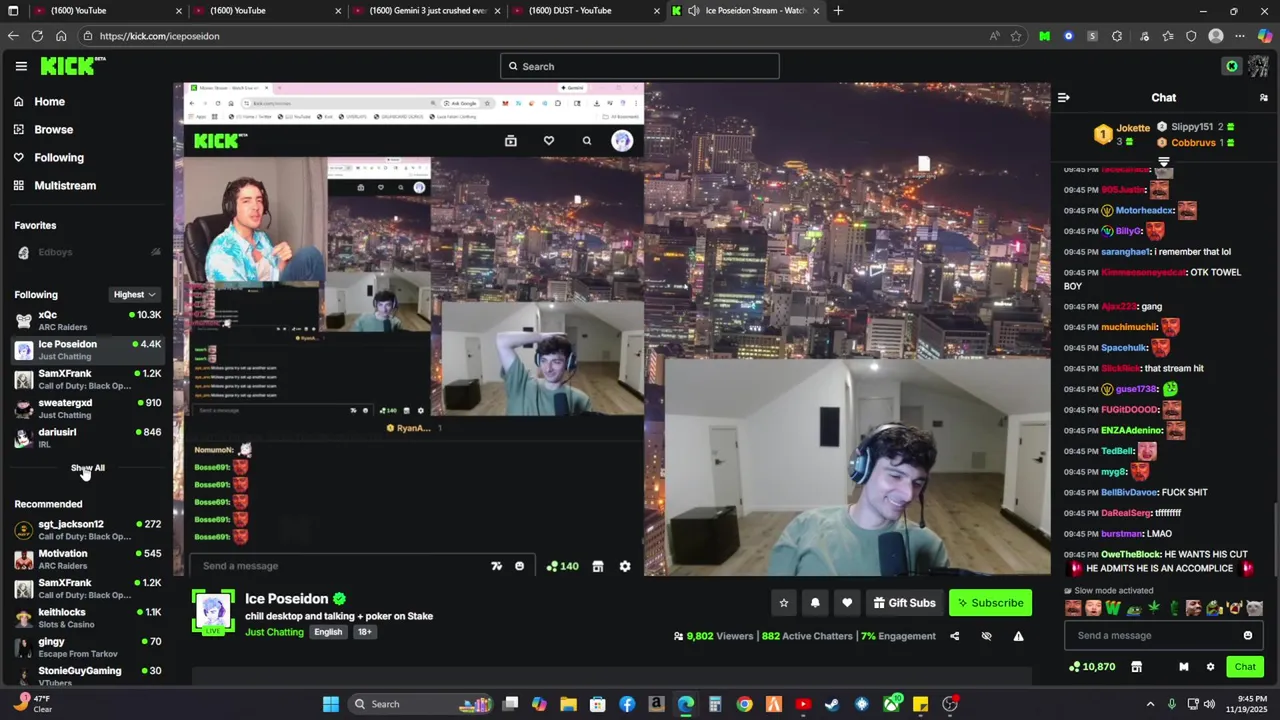
Task: Open a new browser tab
Action: coord(838,11)
